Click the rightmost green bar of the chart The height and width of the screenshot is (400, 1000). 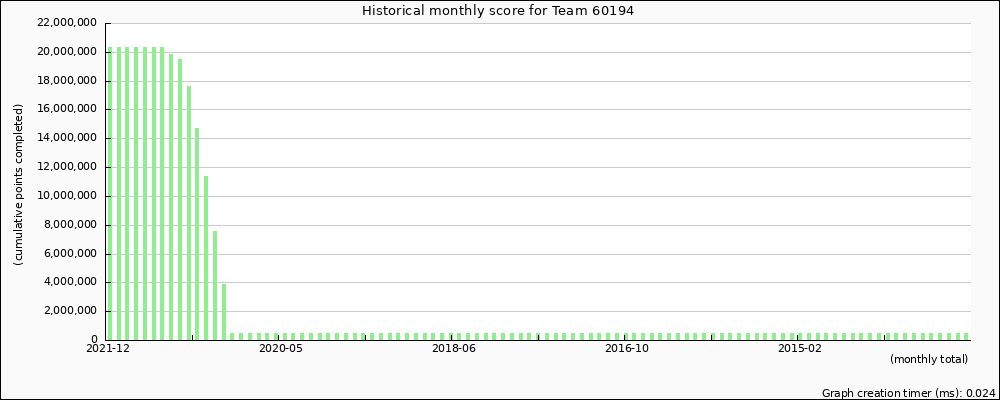tap(967, 336)
